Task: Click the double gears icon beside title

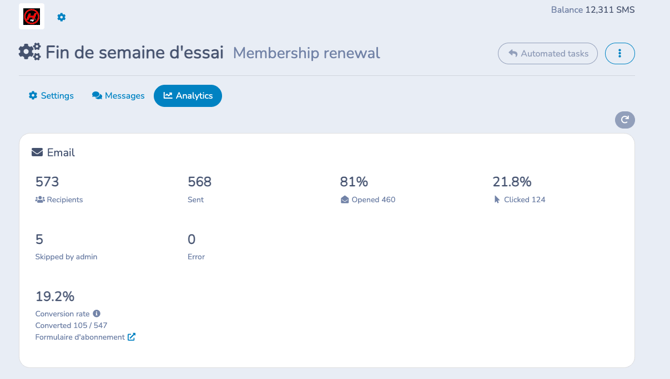Action: coord(29,52)
